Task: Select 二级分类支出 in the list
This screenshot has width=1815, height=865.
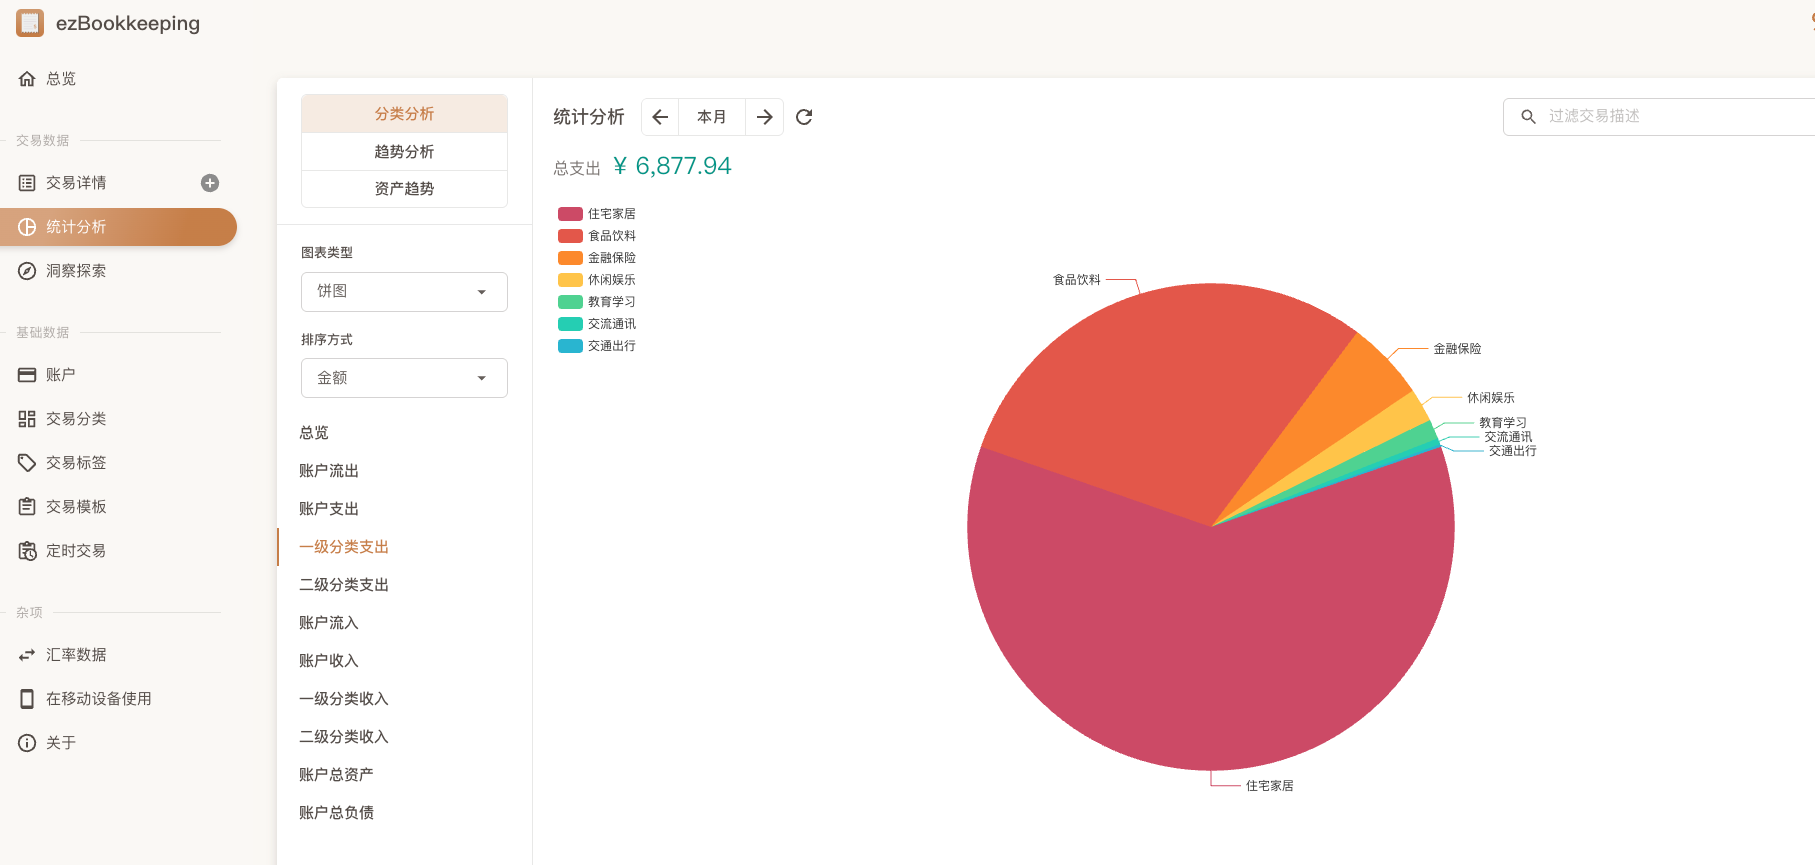Action: pyautogui.click(x=344, y=585)
